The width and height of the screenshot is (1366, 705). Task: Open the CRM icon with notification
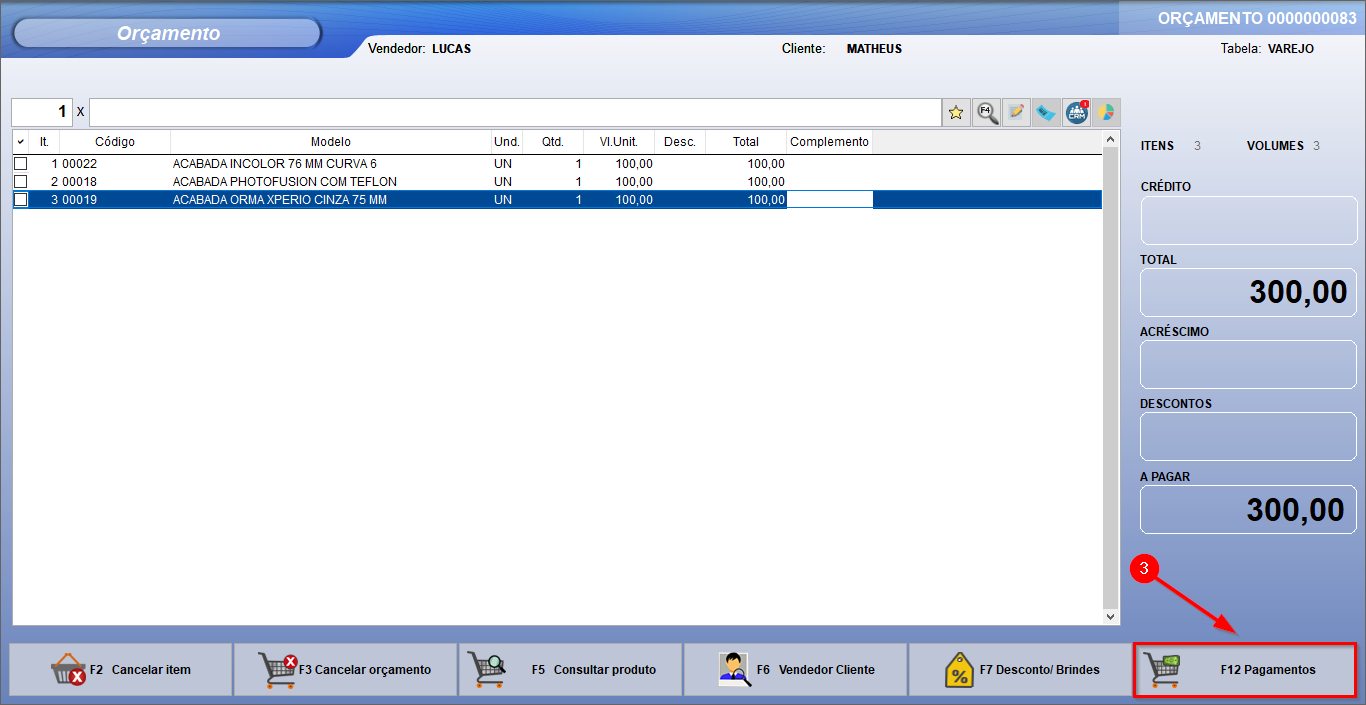(x=1077, y=112)
